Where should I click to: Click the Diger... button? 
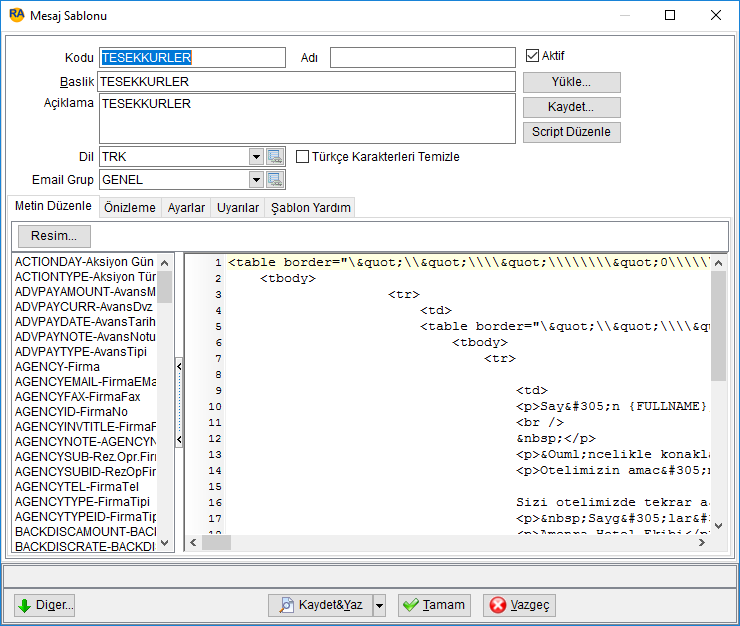click(x=44, y=605)
